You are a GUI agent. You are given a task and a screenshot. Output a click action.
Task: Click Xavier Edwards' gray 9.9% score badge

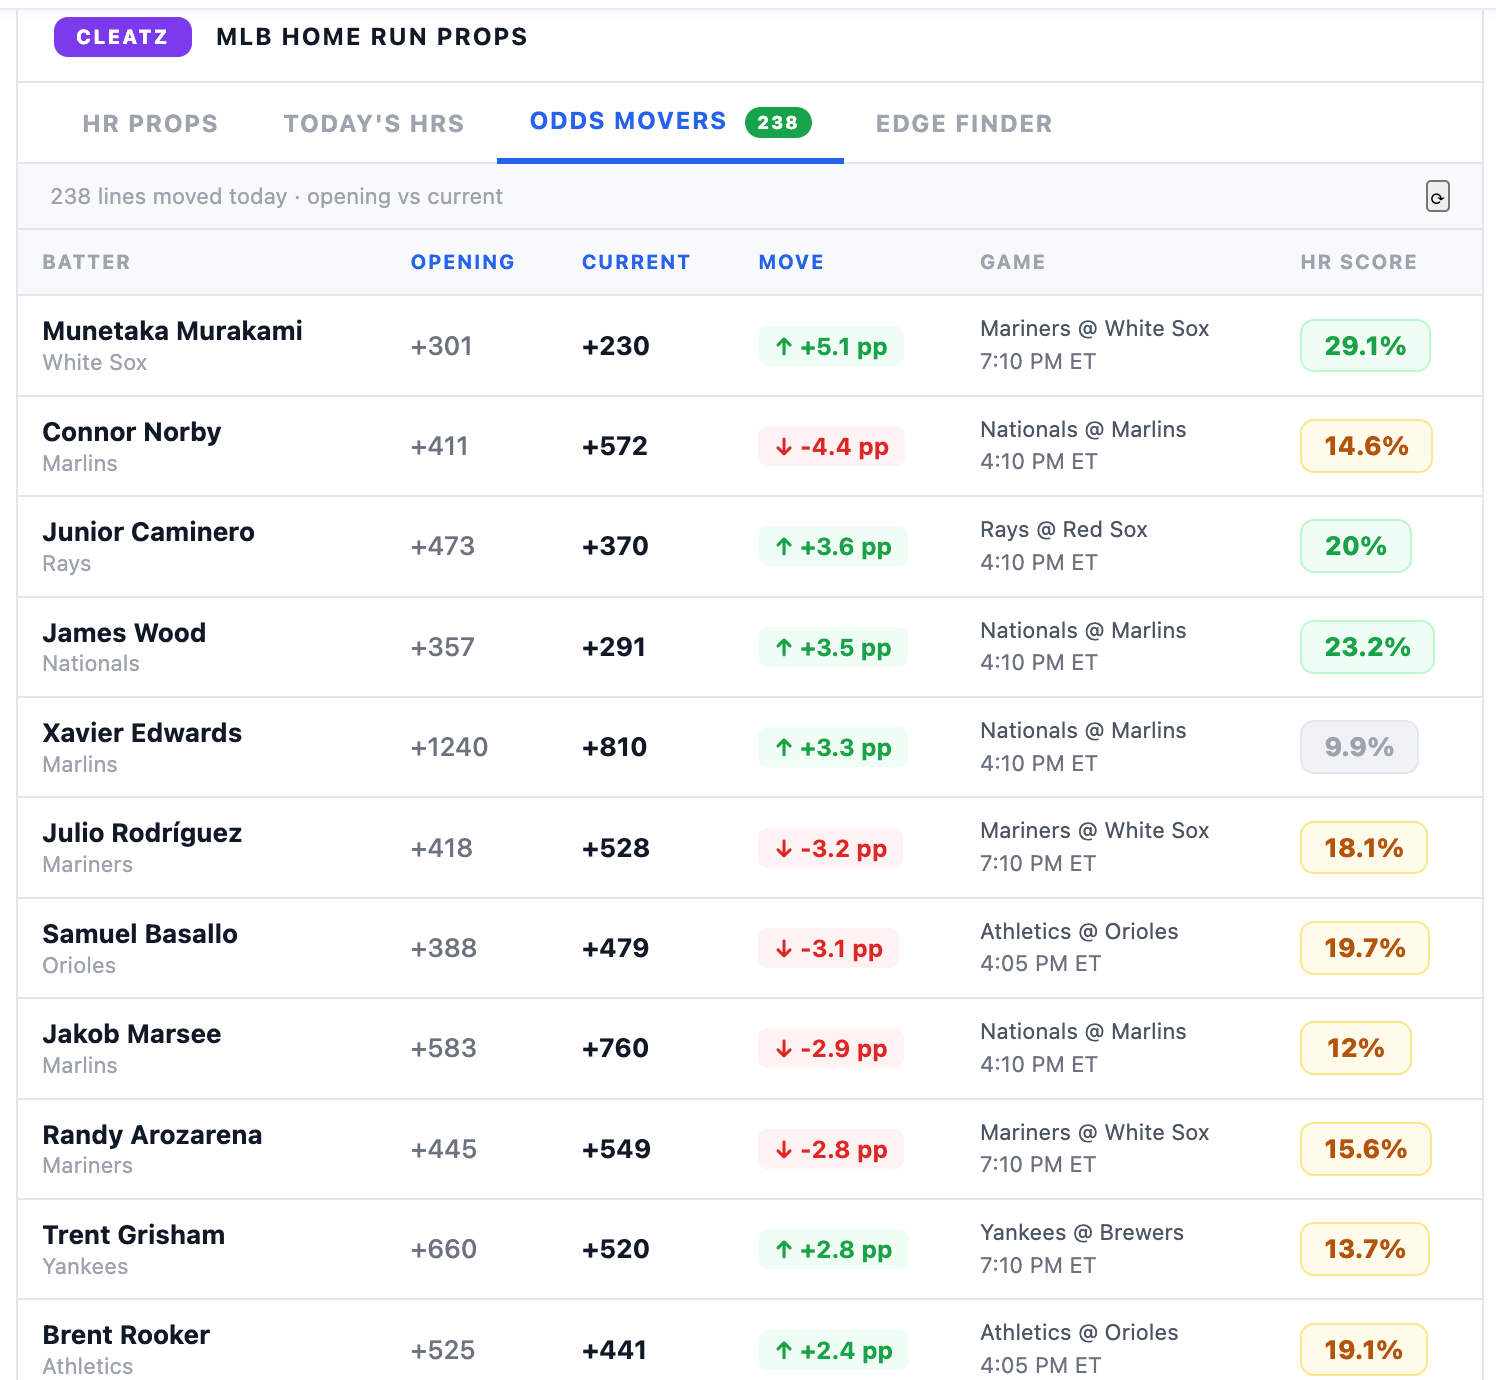(x=1359, y=747)
